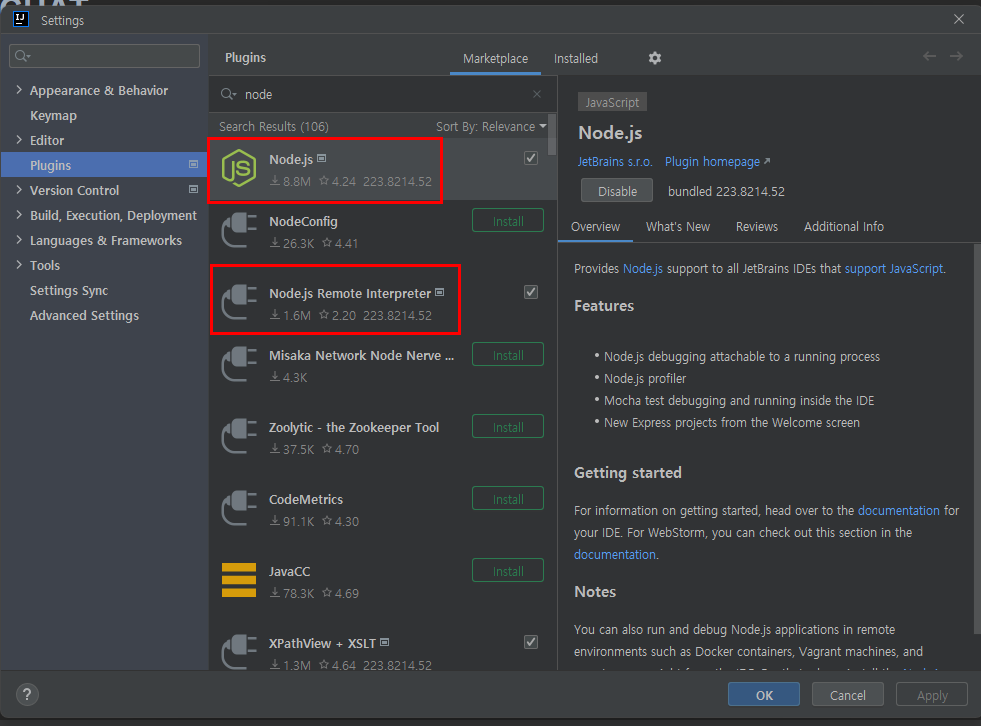The height and width of the screenshot is (726, 981).
Task: Click the project-level icon beside Version Control
Action: tap(193, 189)
